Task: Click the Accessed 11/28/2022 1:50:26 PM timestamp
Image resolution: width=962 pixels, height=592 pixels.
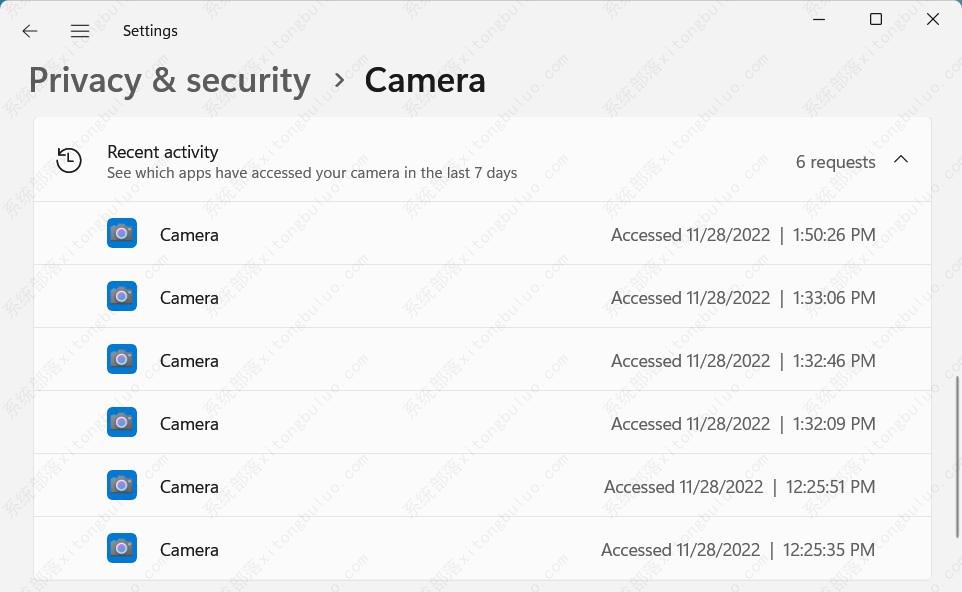Action: pyautogui.click(x=743, y=234)
